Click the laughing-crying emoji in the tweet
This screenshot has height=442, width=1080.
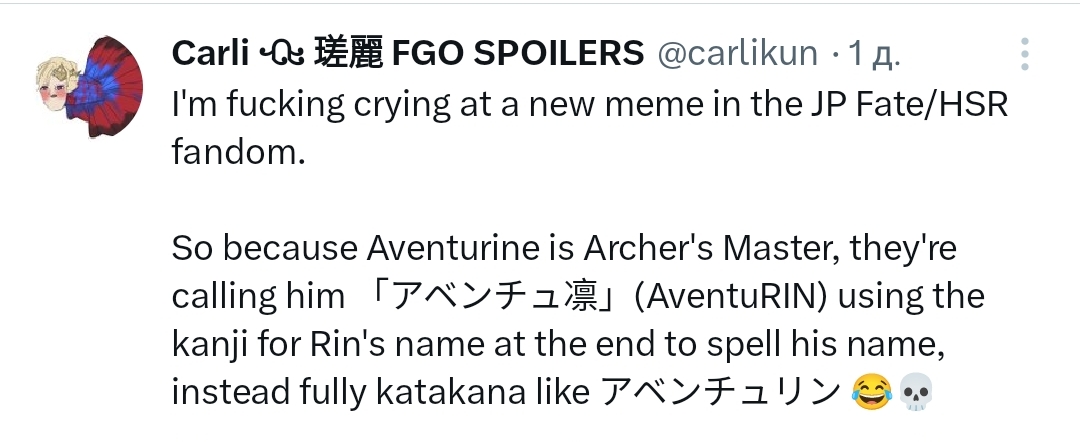[x=871, y=394]
